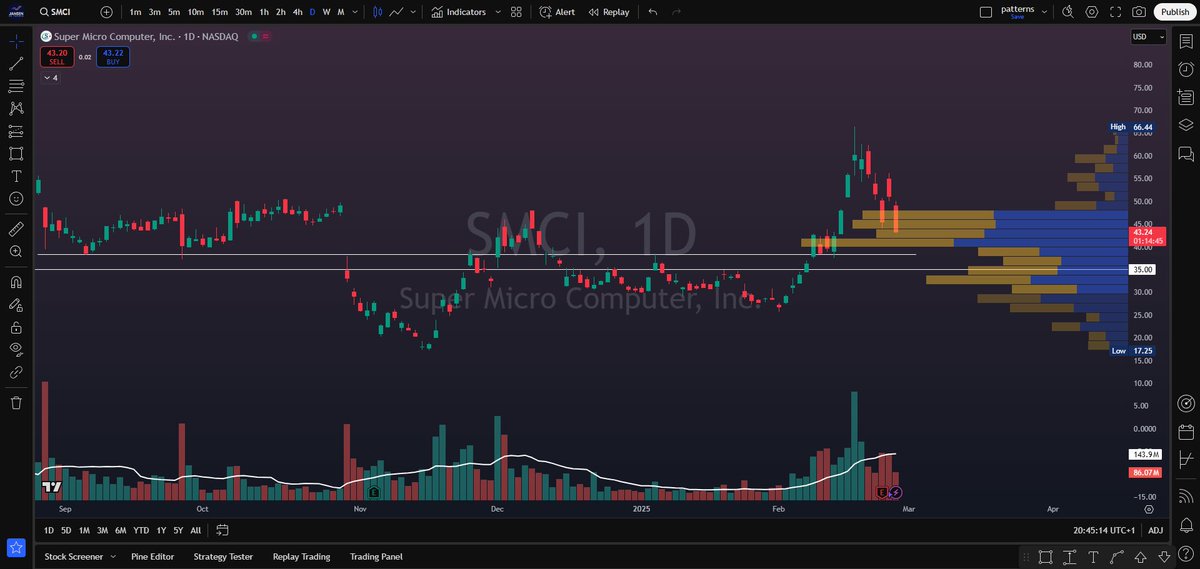Click the blue BUY 43.22 button

point(113,57)
